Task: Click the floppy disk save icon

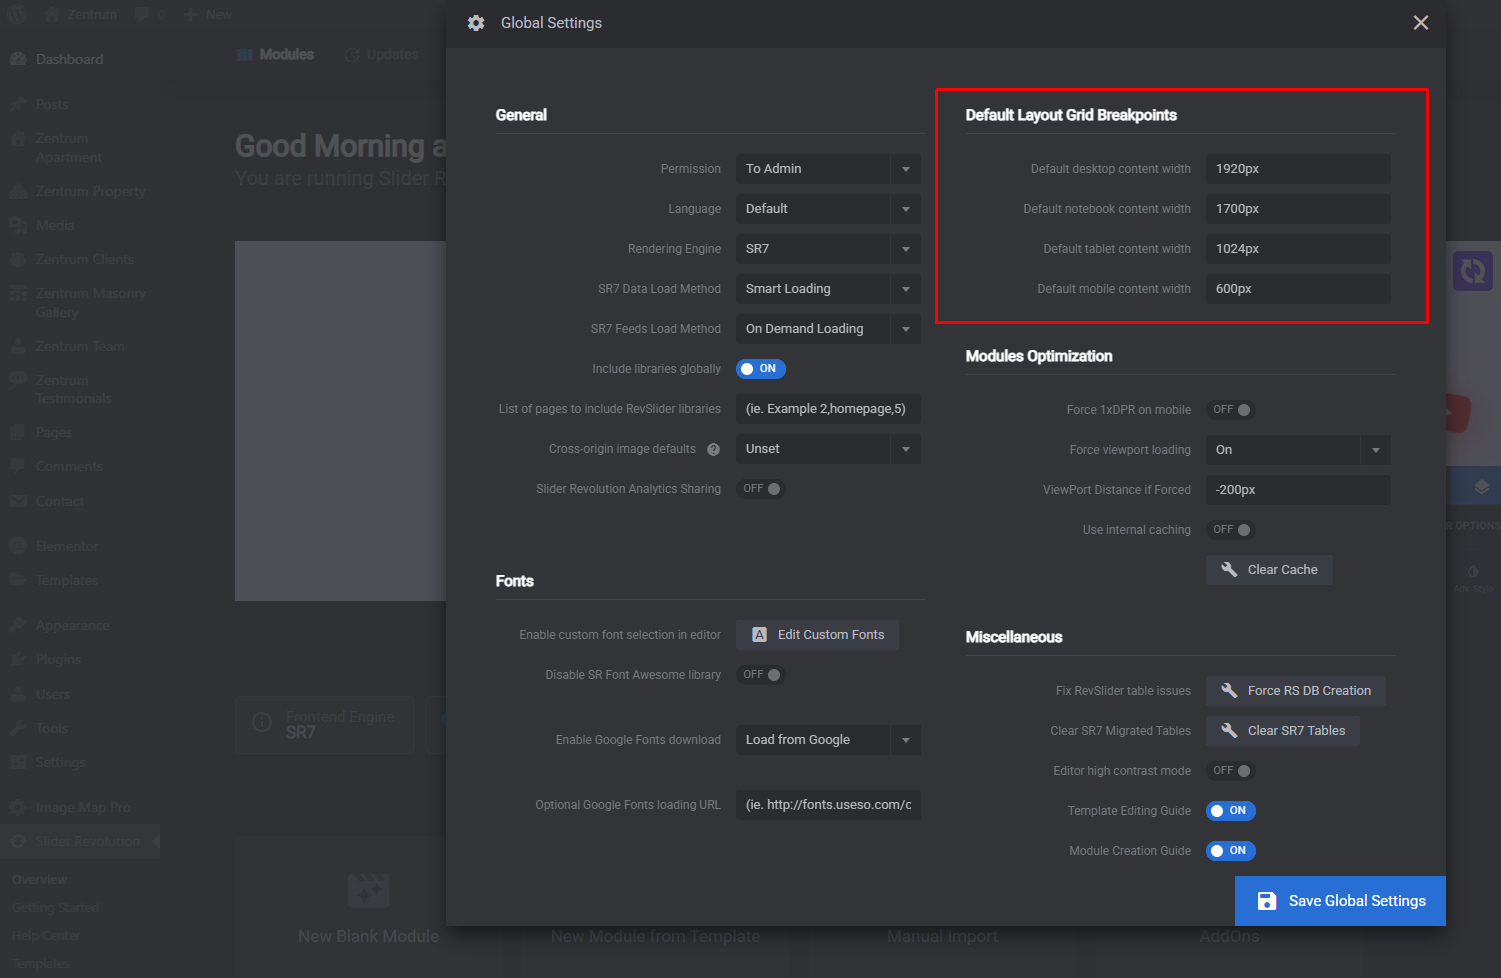Action: [1266, 901]
